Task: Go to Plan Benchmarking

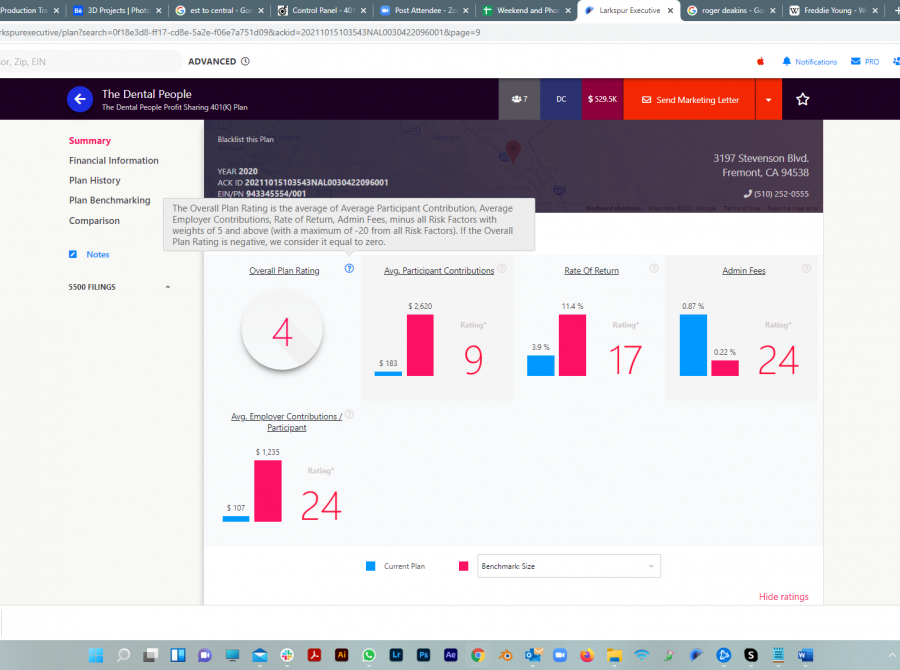Action: click(109, 201)
